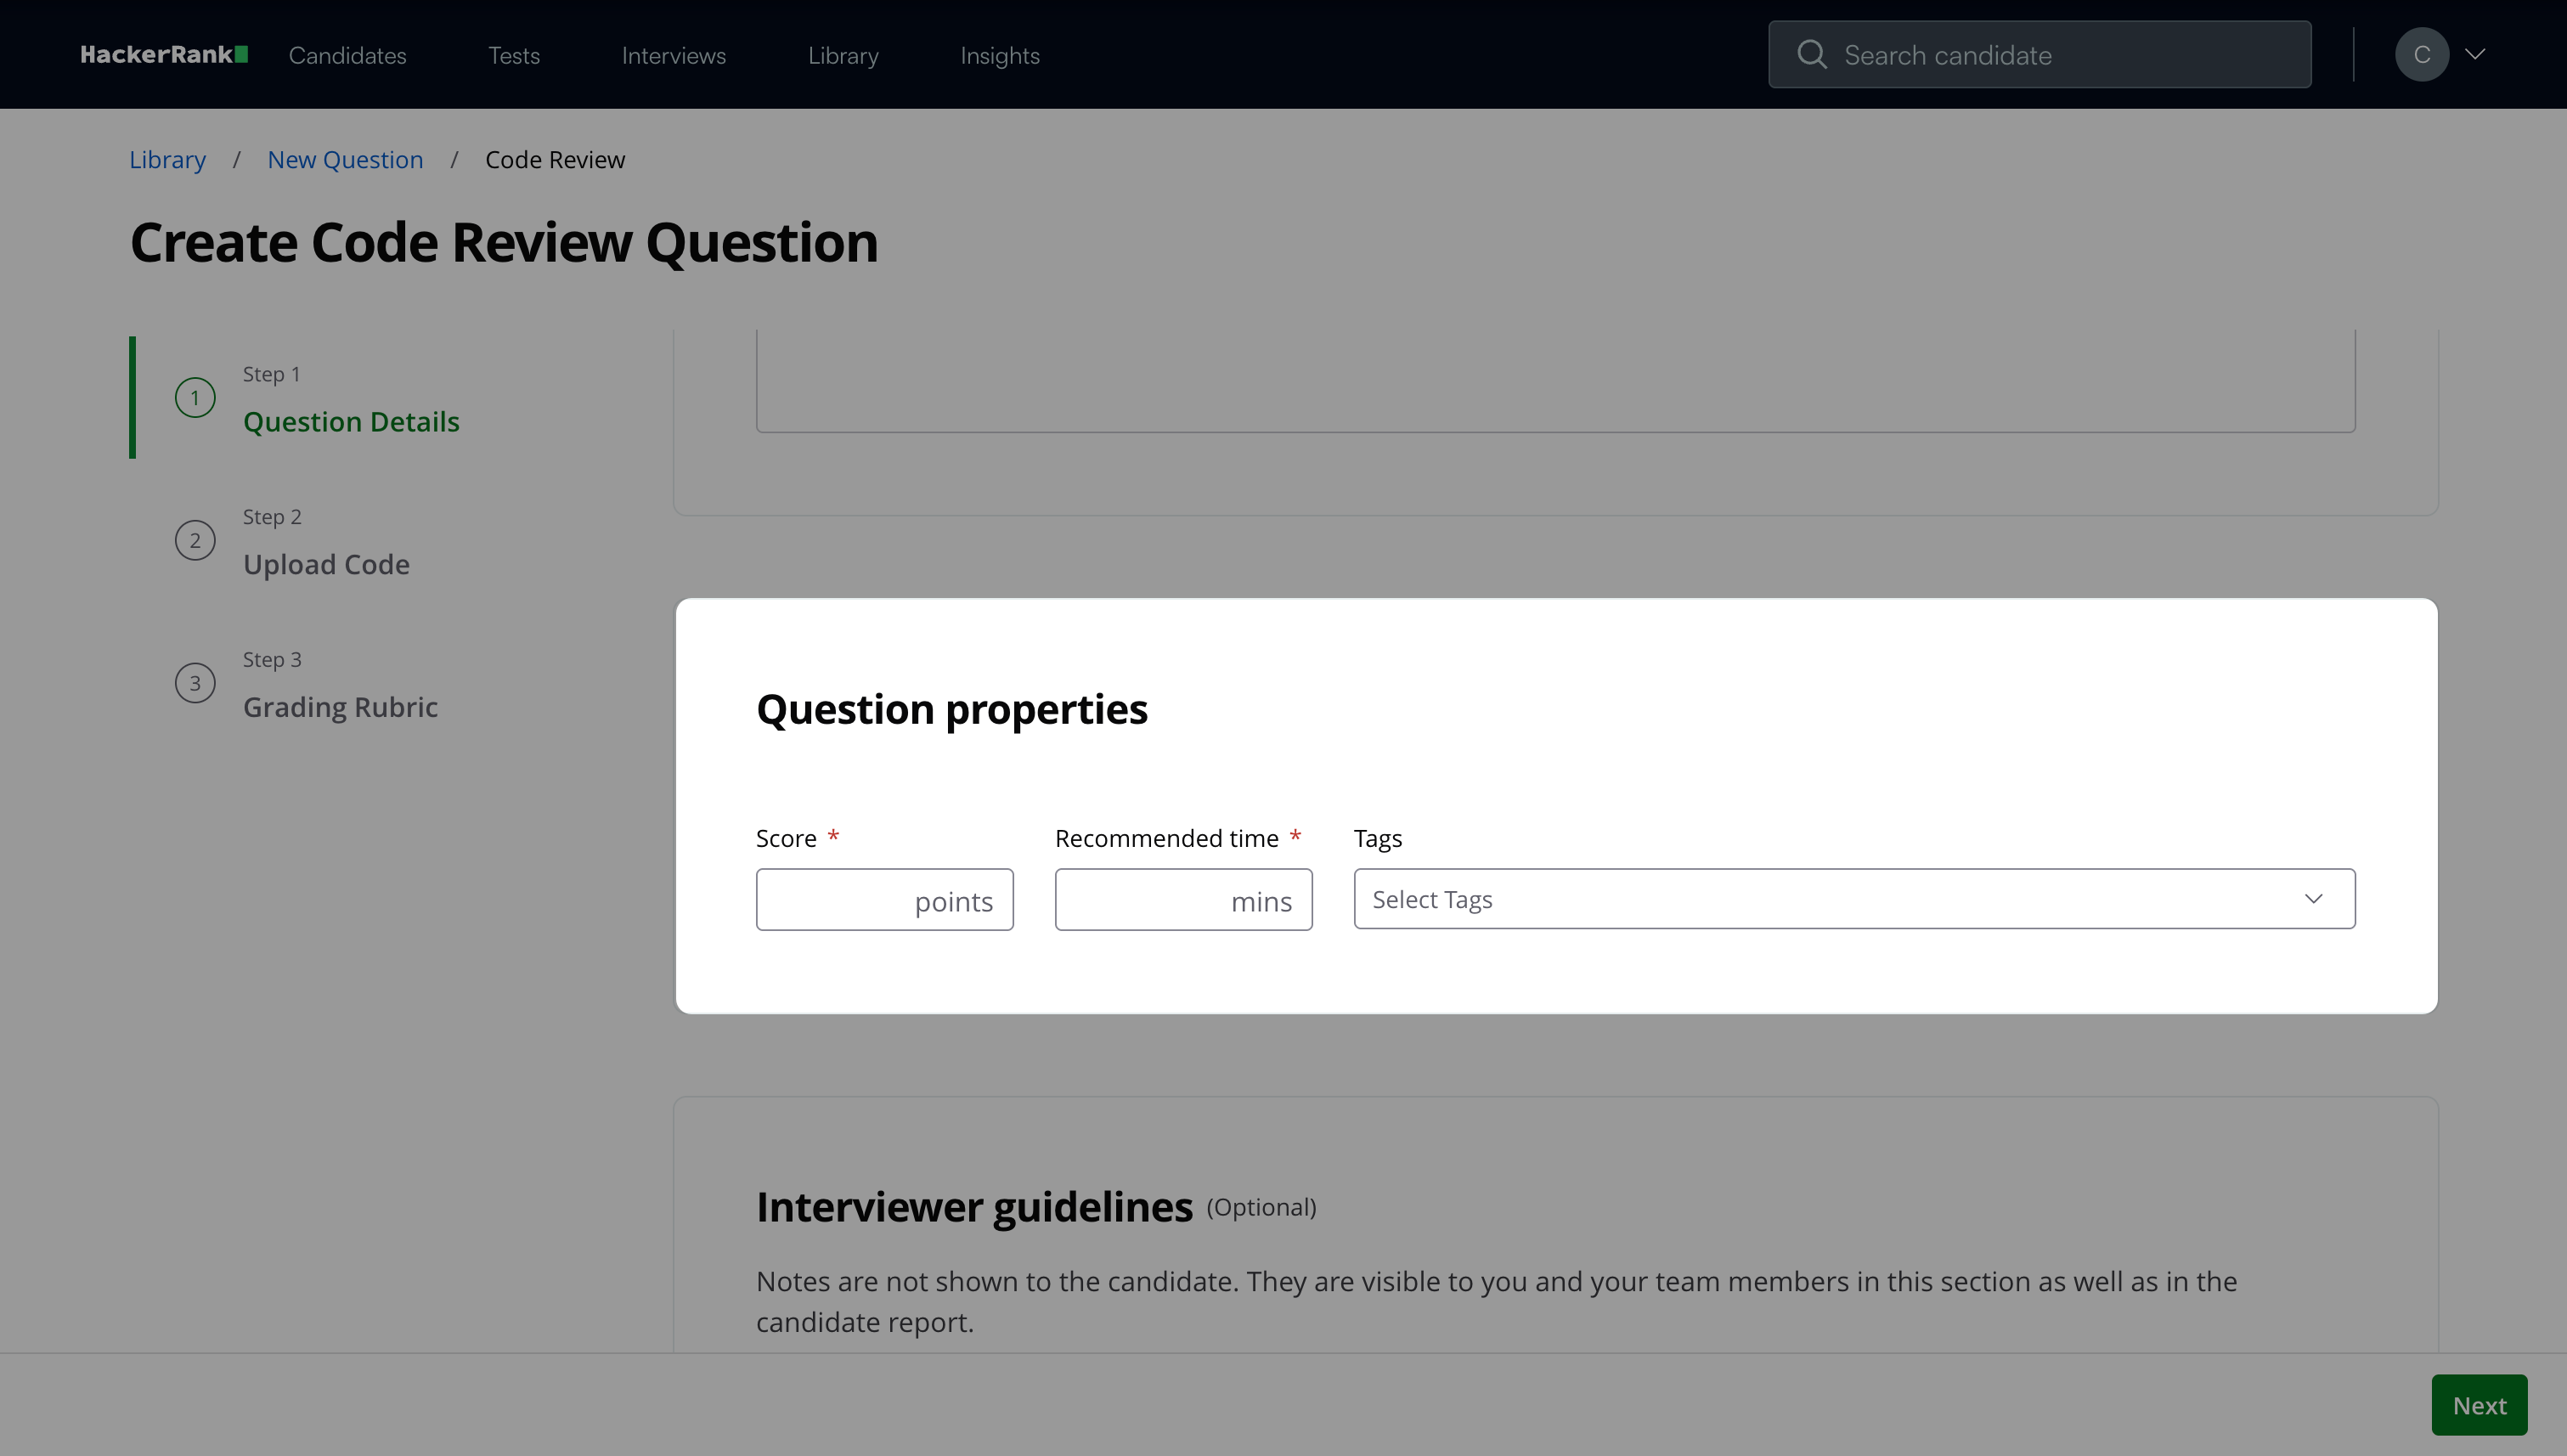Open the Interviews section
Image resolution: width=2567 pixels, height=1456 pixels.
point(674,56)
